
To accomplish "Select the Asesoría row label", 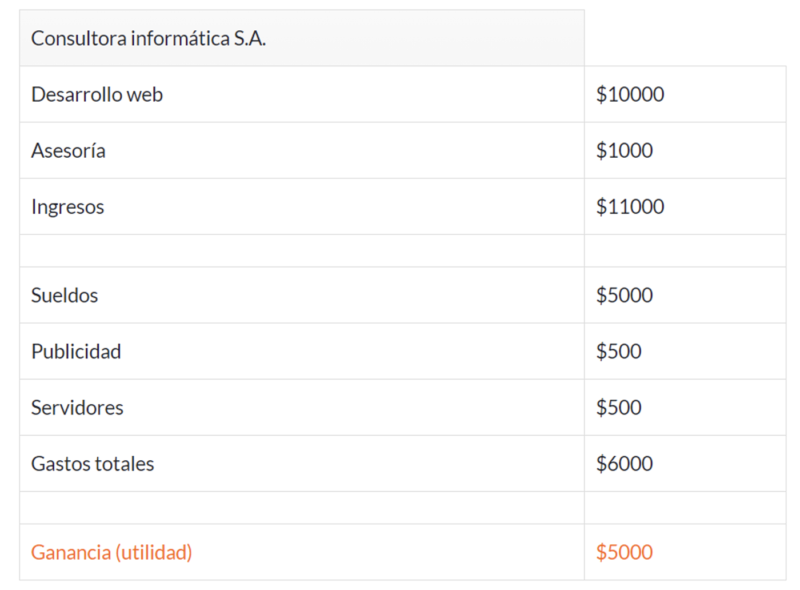I will (x=68, y=151).
